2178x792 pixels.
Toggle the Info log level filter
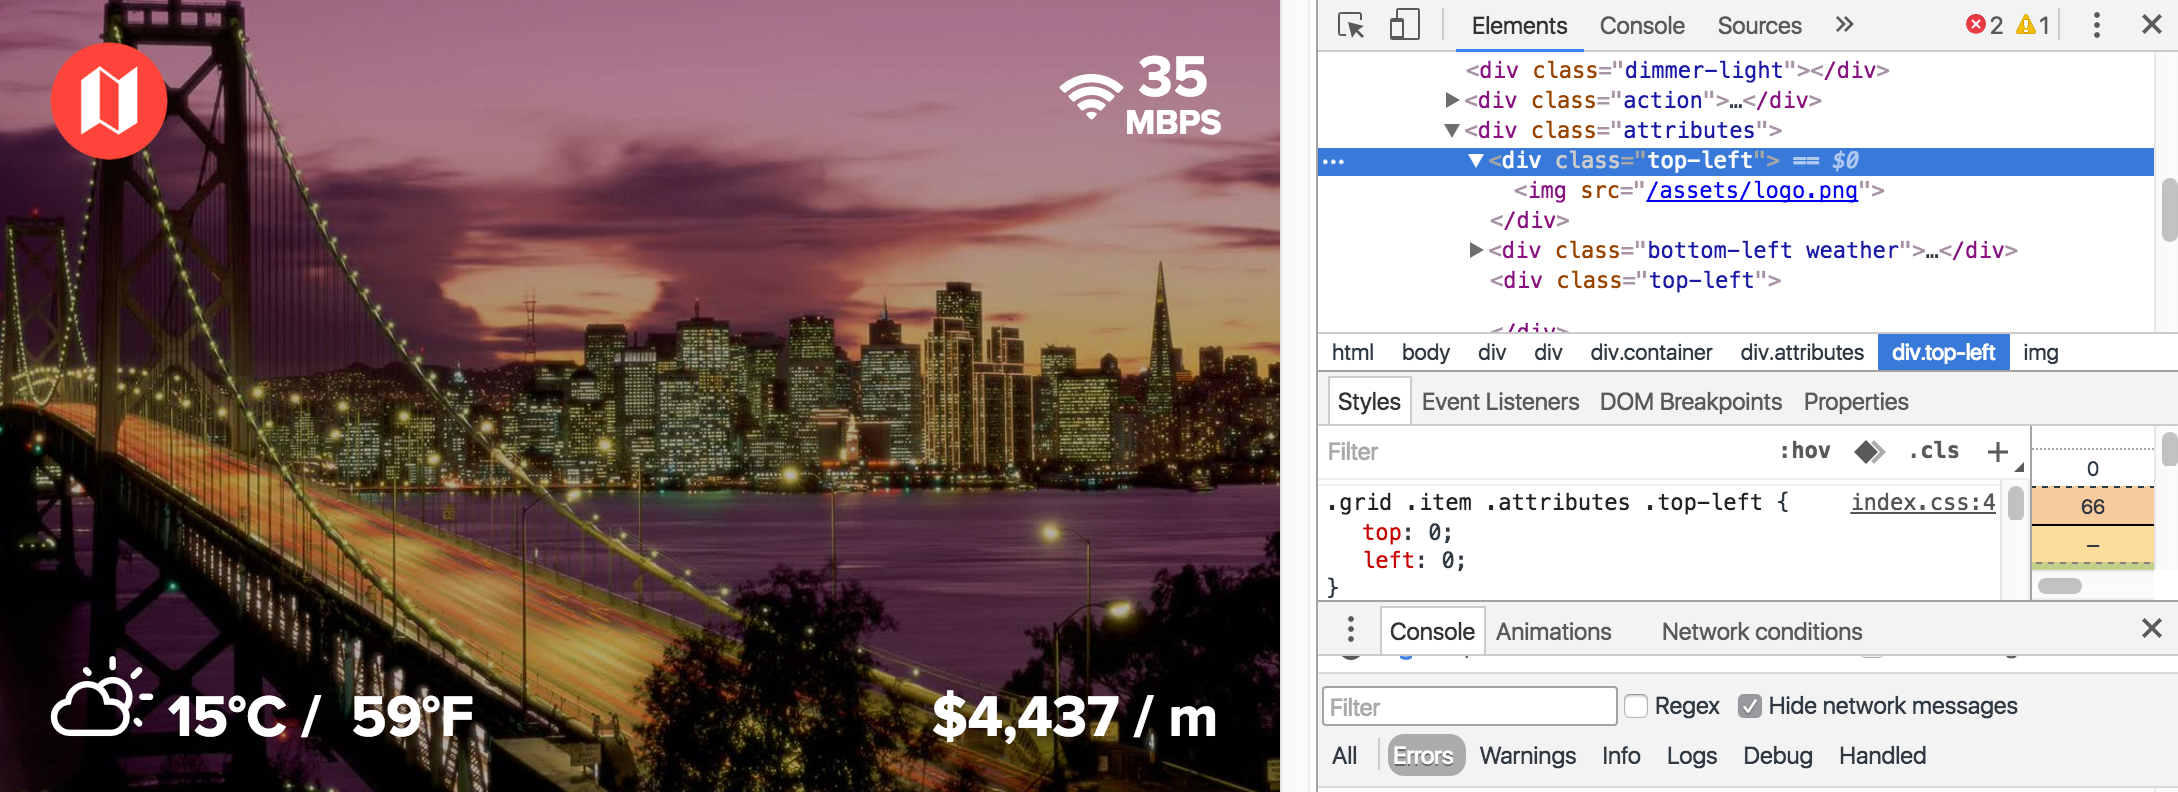coord(1620,756)
